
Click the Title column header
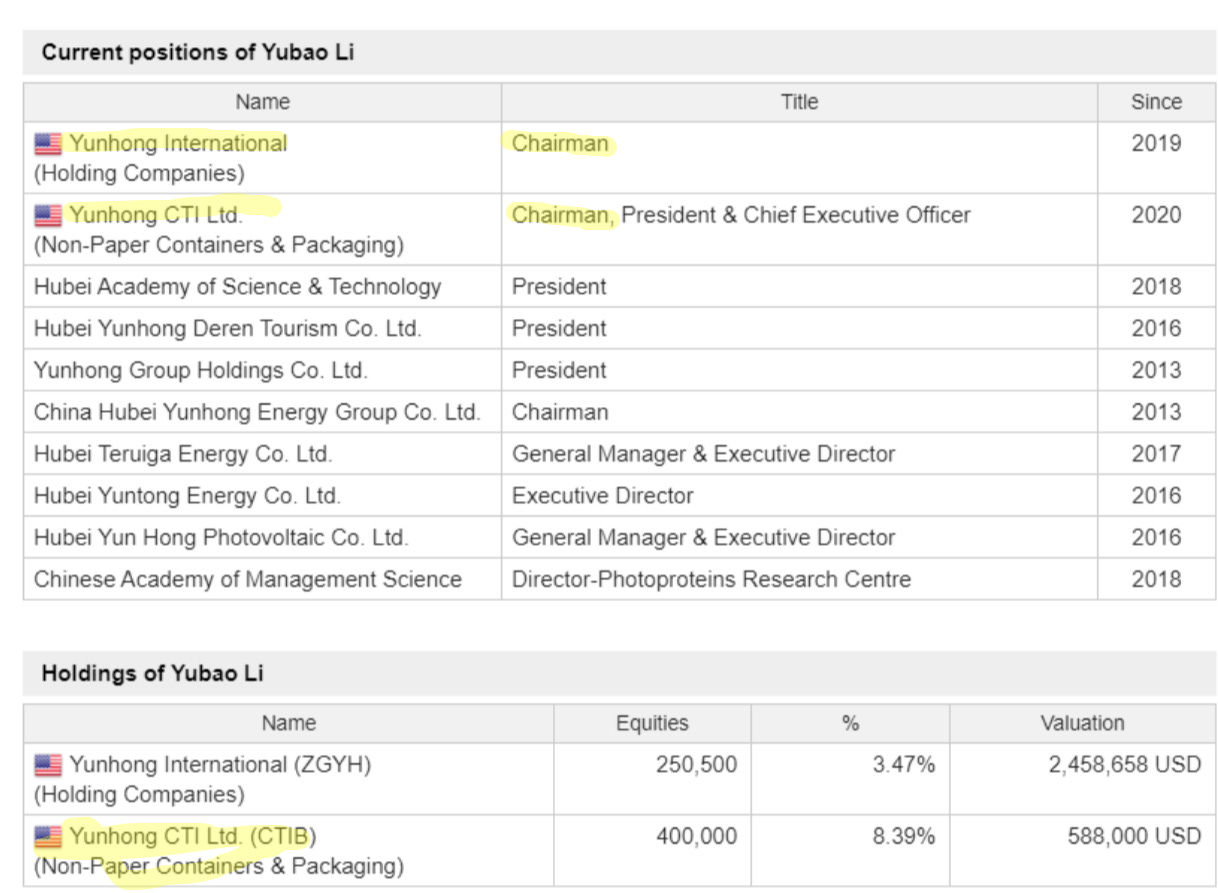coord(799,102)
